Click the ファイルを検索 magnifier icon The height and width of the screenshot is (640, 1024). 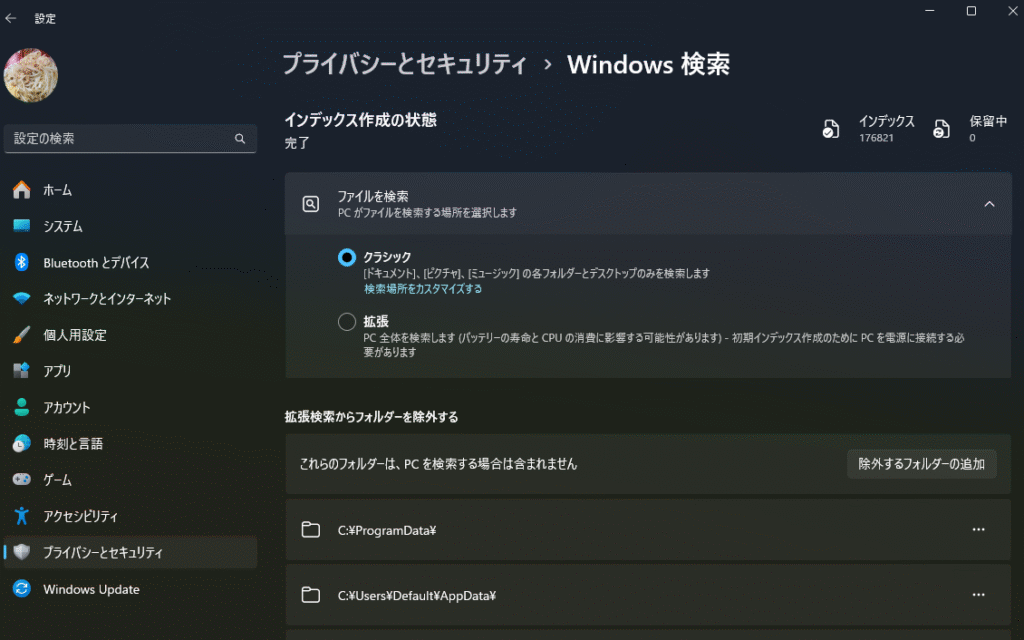click(311, 204)
